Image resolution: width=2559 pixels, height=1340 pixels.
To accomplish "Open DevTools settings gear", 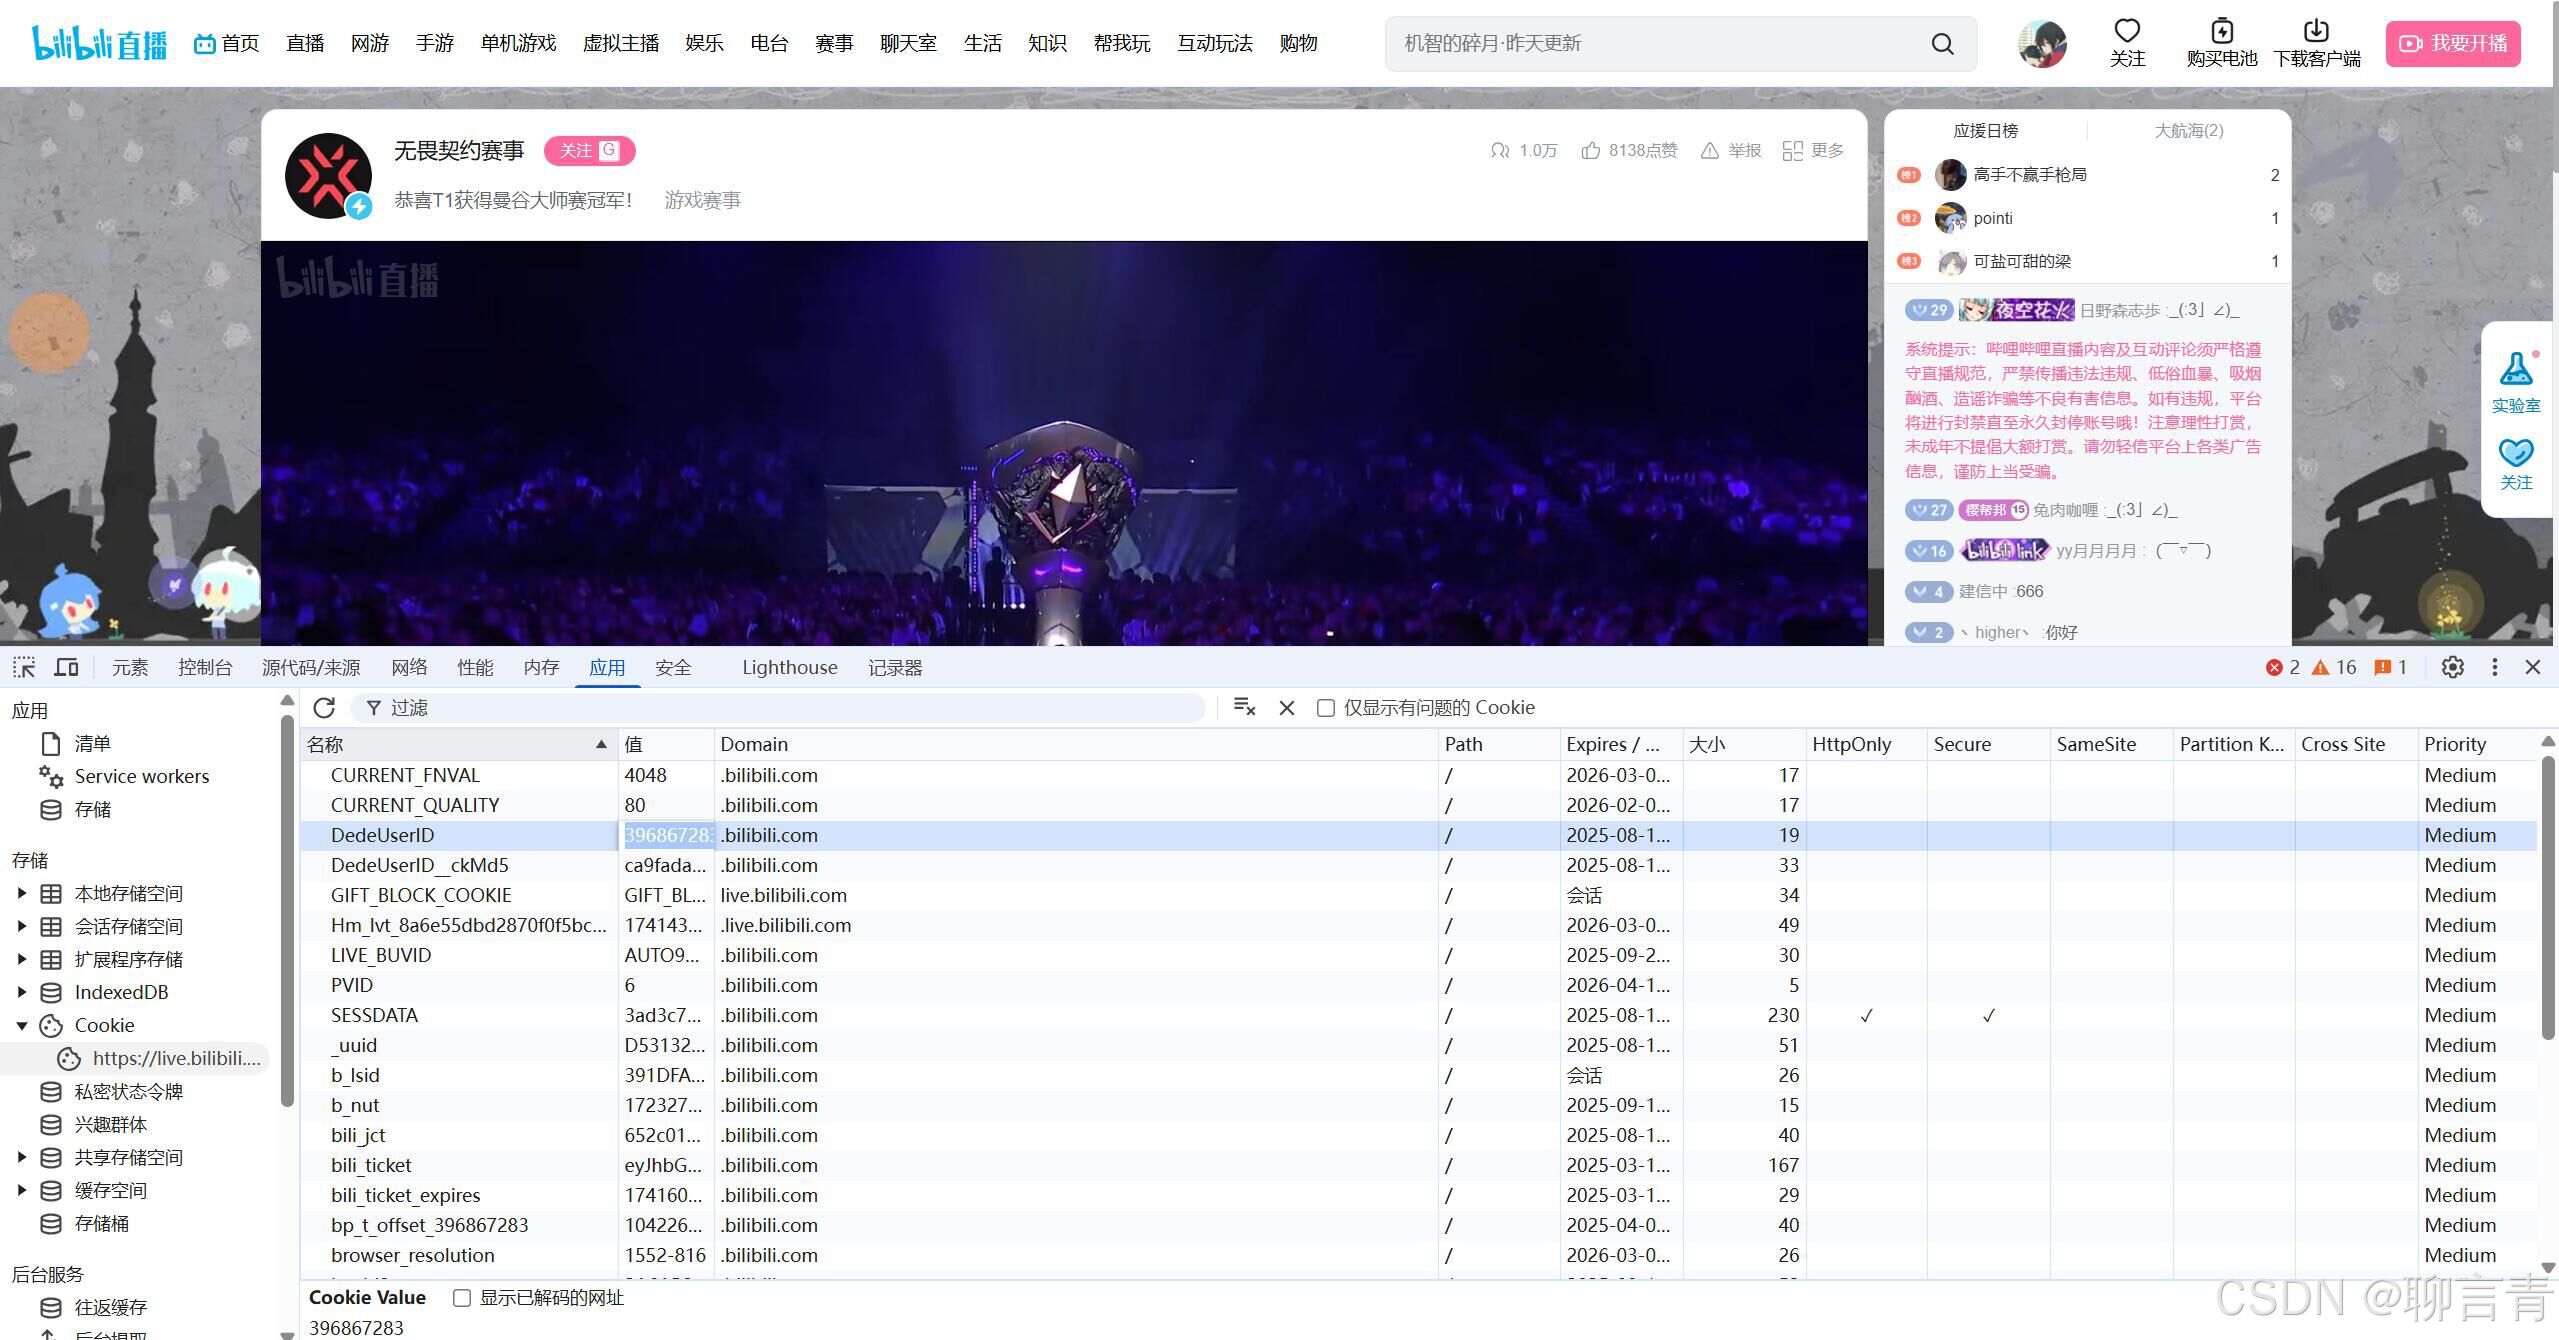I will click(2452, 667).
